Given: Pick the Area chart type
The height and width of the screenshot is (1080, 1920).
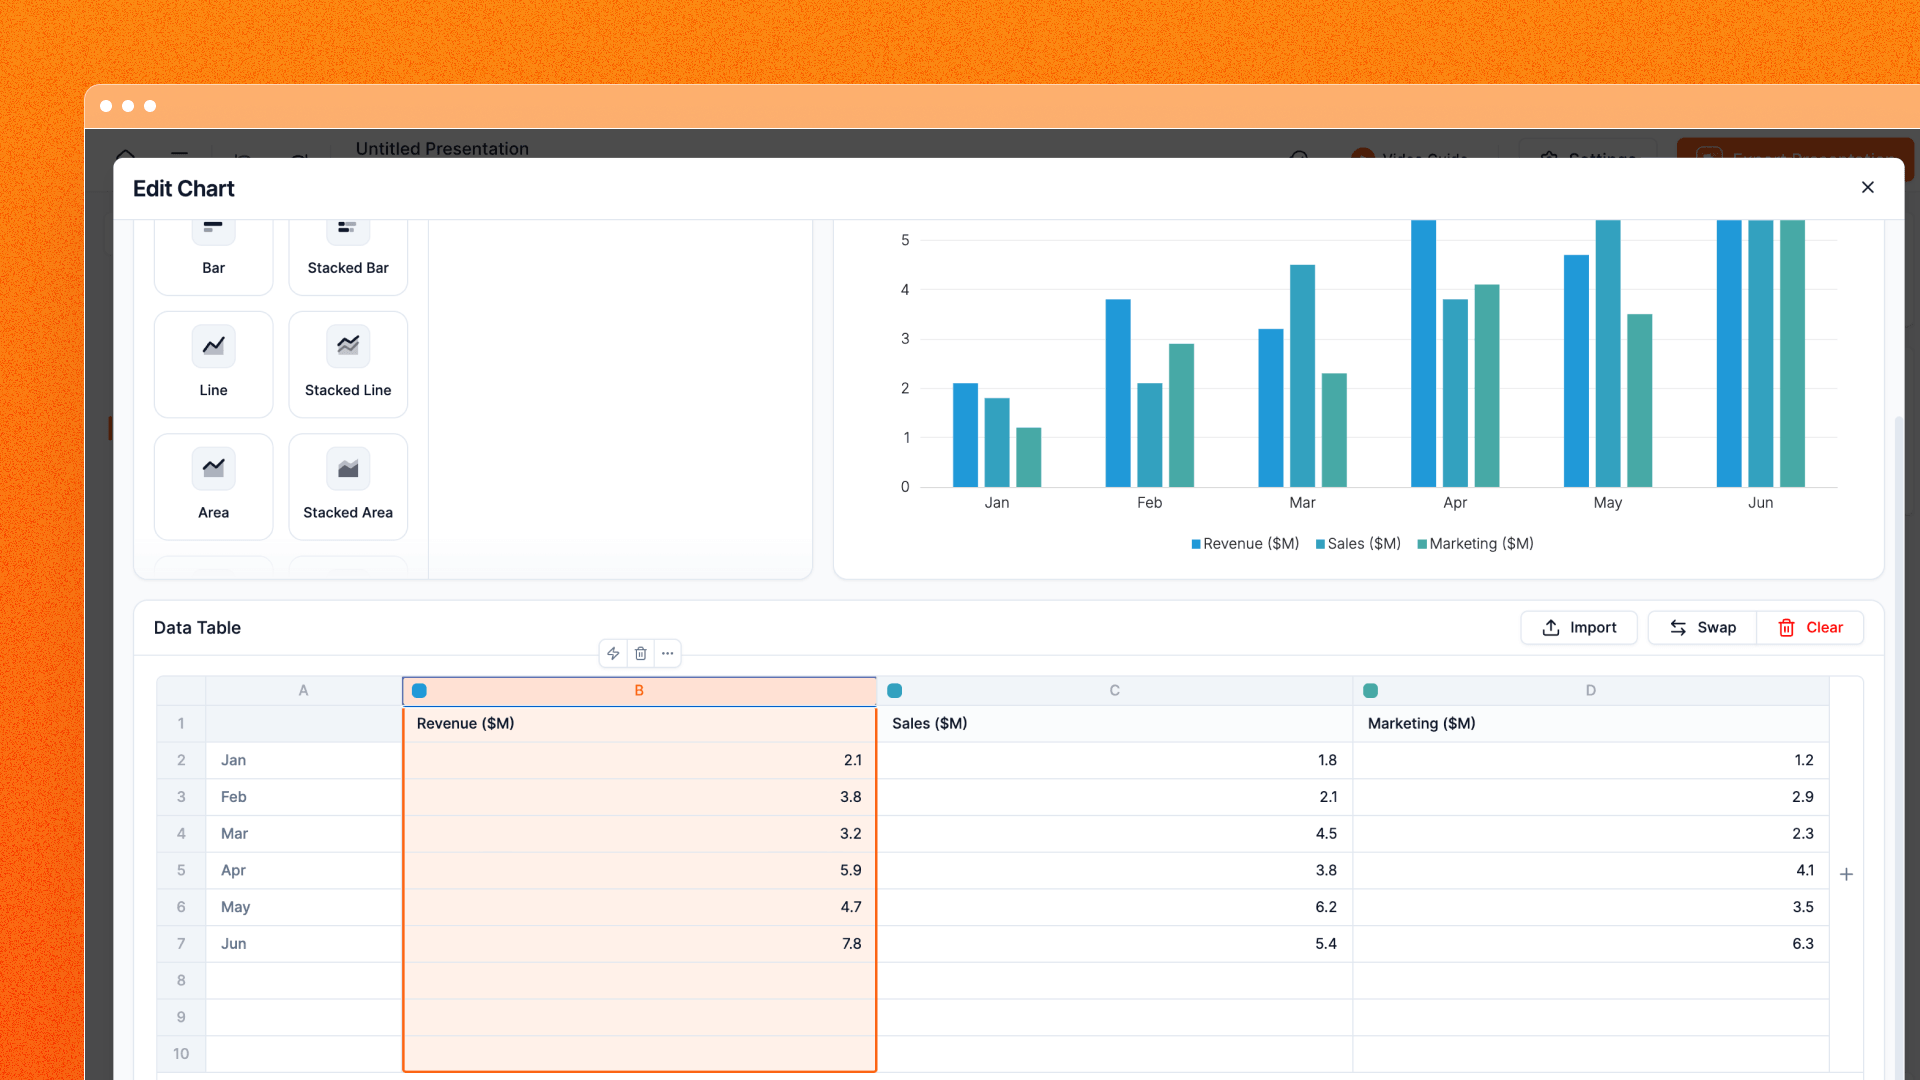Looking at the screenshot, I should (213, 486).
